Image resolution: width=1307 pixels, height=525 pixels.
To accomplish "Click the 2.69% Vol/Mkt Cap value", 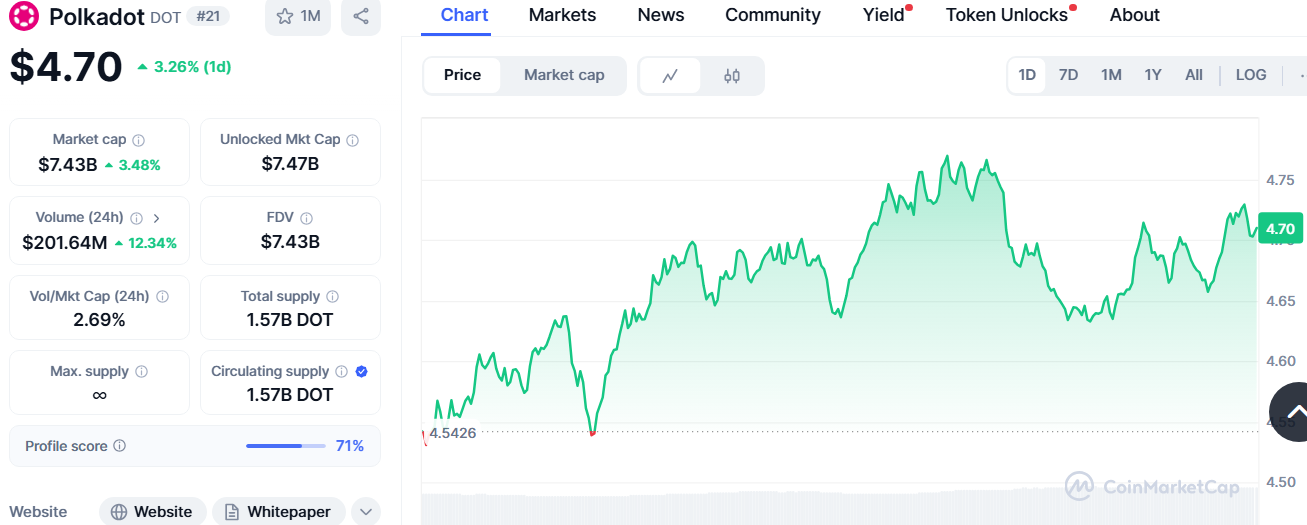I will (99, 320).
